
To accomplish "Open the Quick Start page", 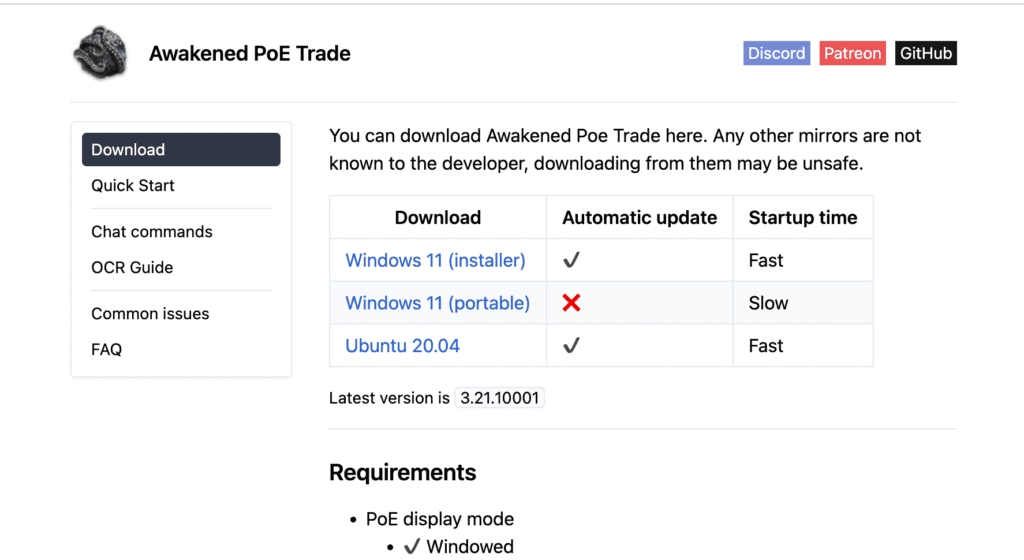I will [x=133, y=185].
